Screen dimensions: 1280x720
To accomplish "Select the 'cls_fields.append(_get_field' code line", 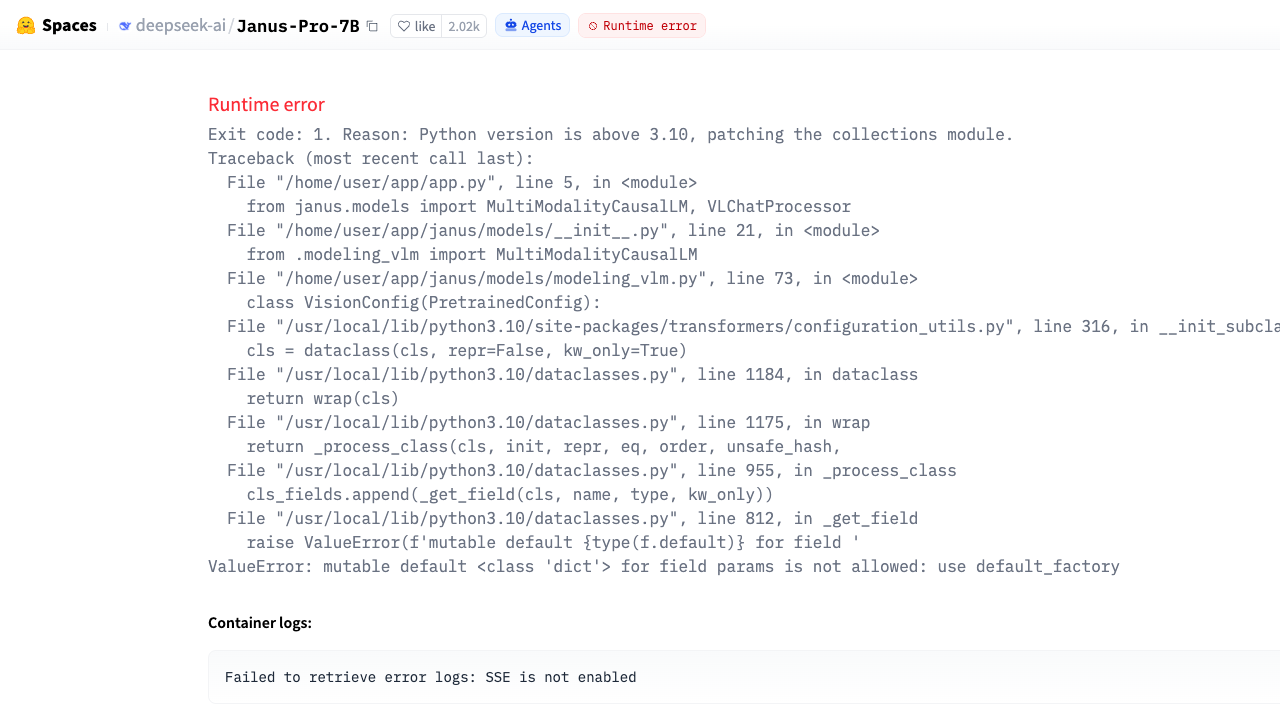I will tap(510, 495).
